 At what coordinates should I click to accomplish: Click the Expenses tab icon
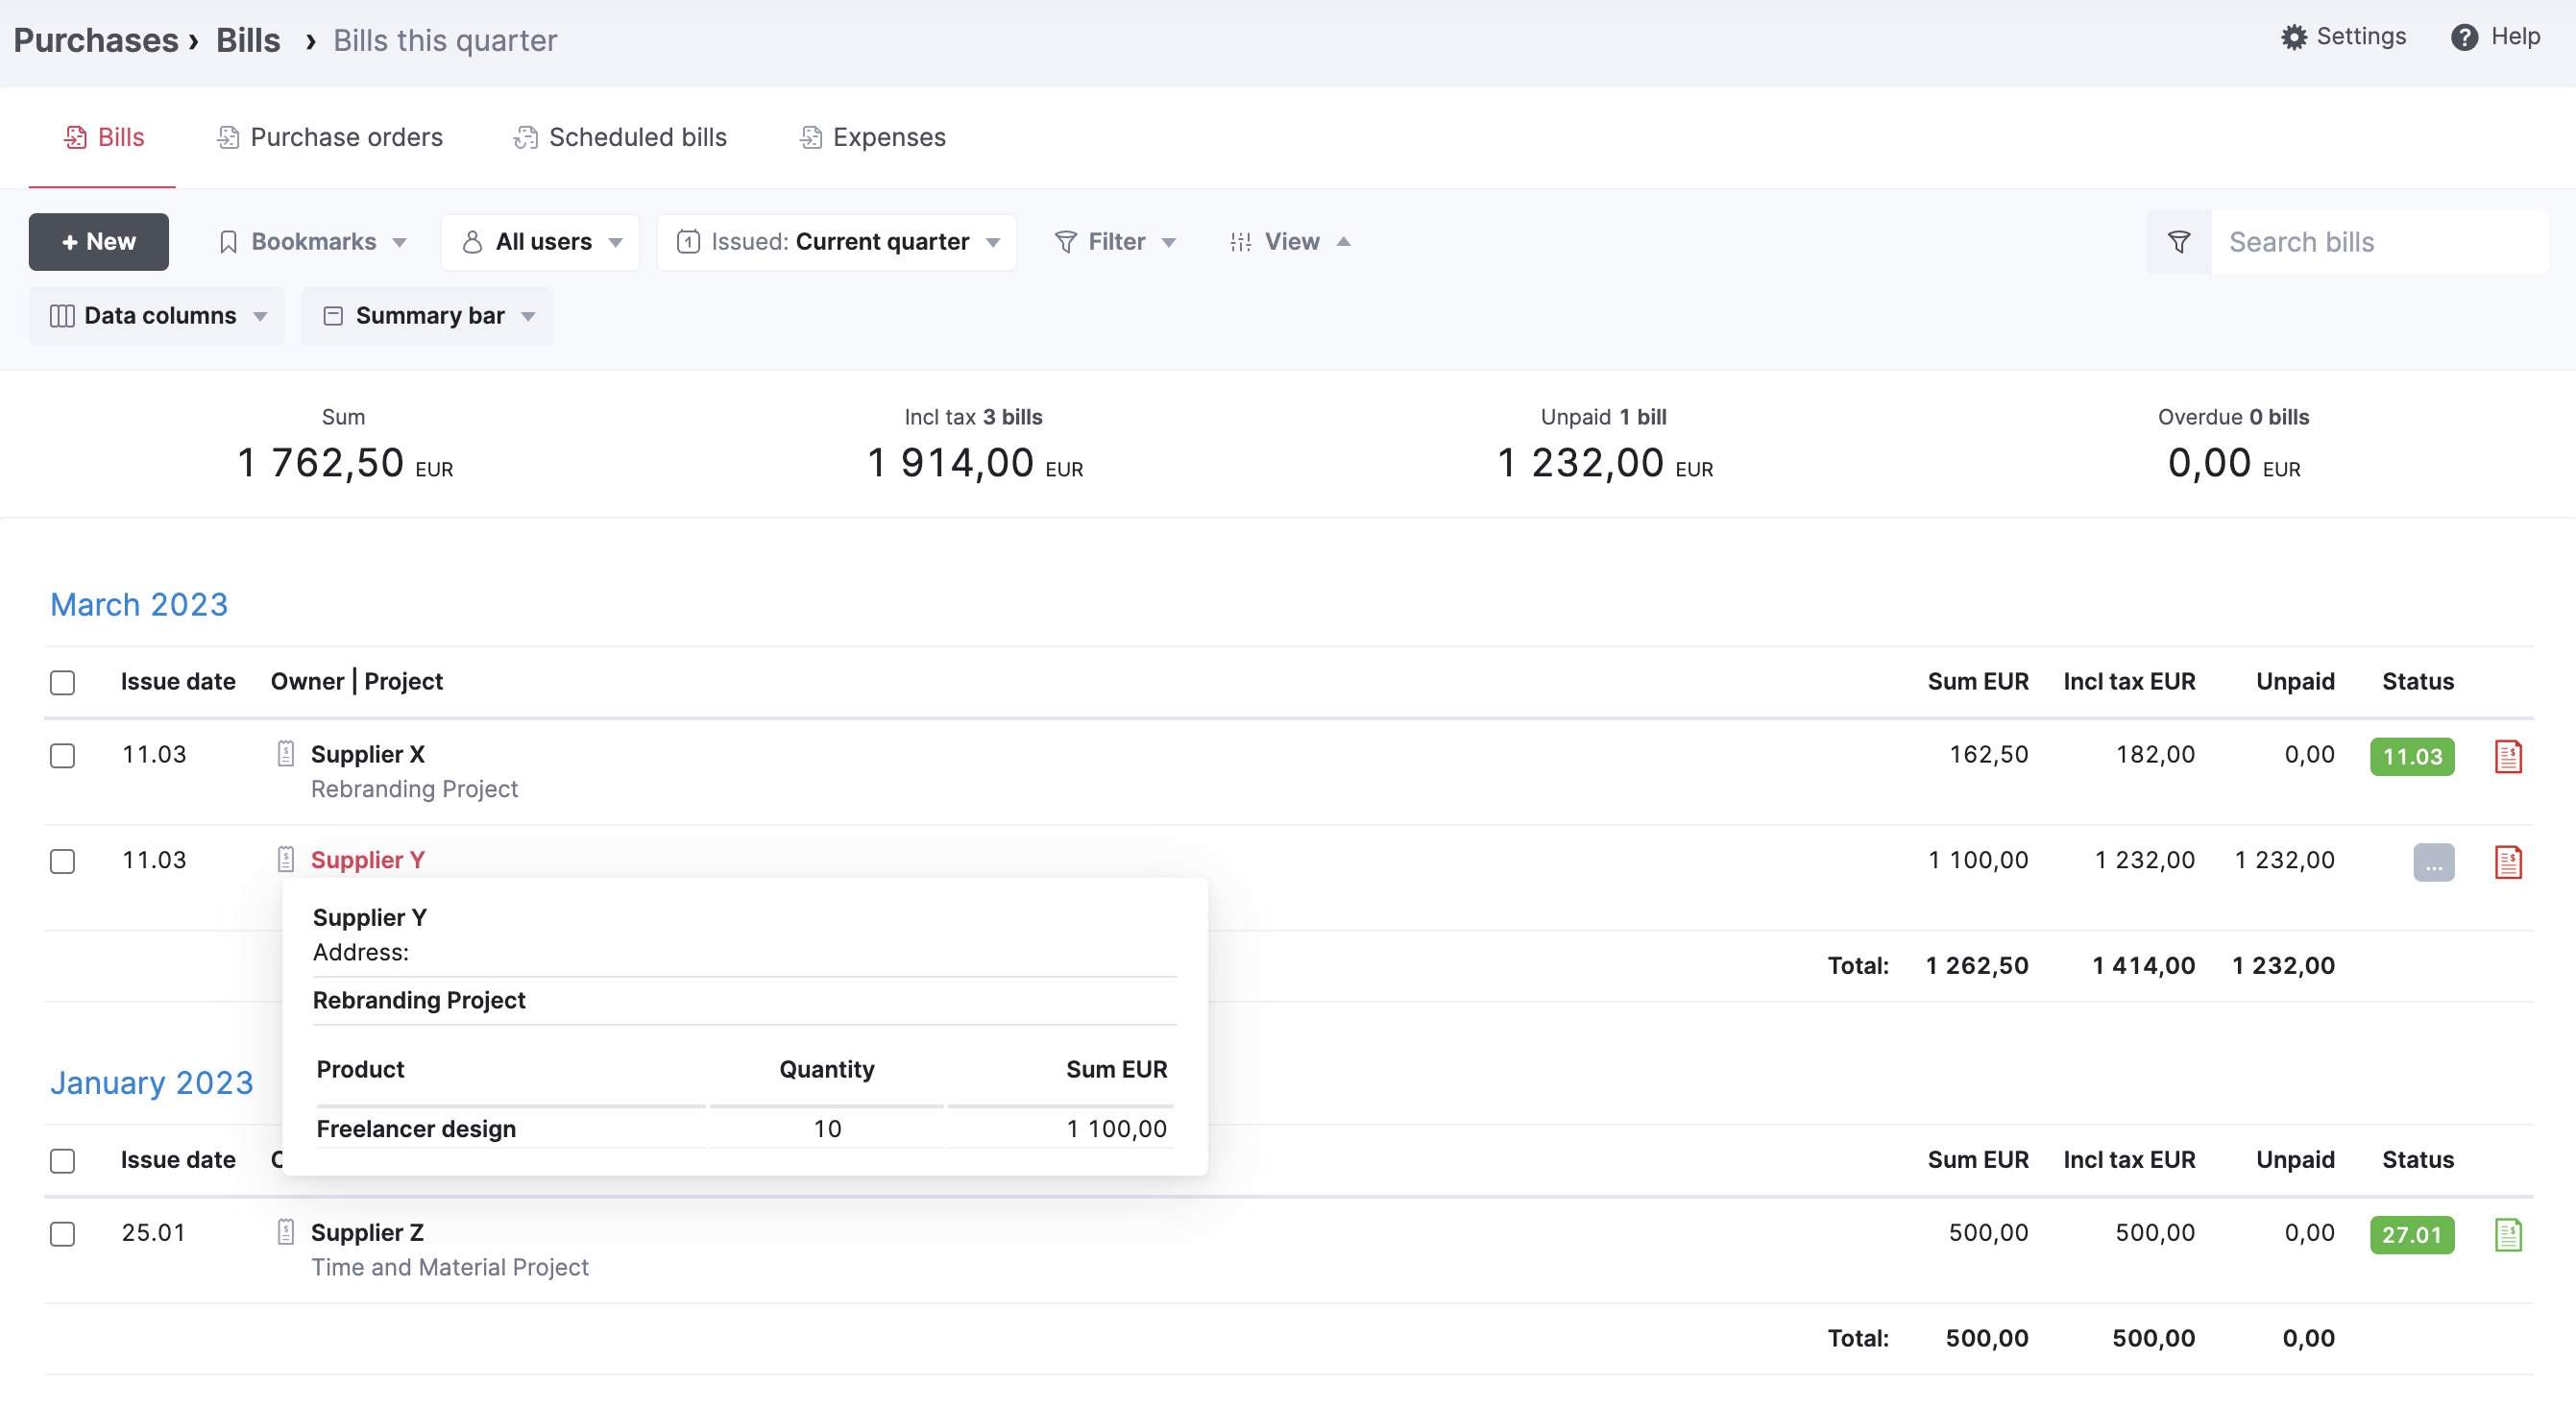(811, 138)
